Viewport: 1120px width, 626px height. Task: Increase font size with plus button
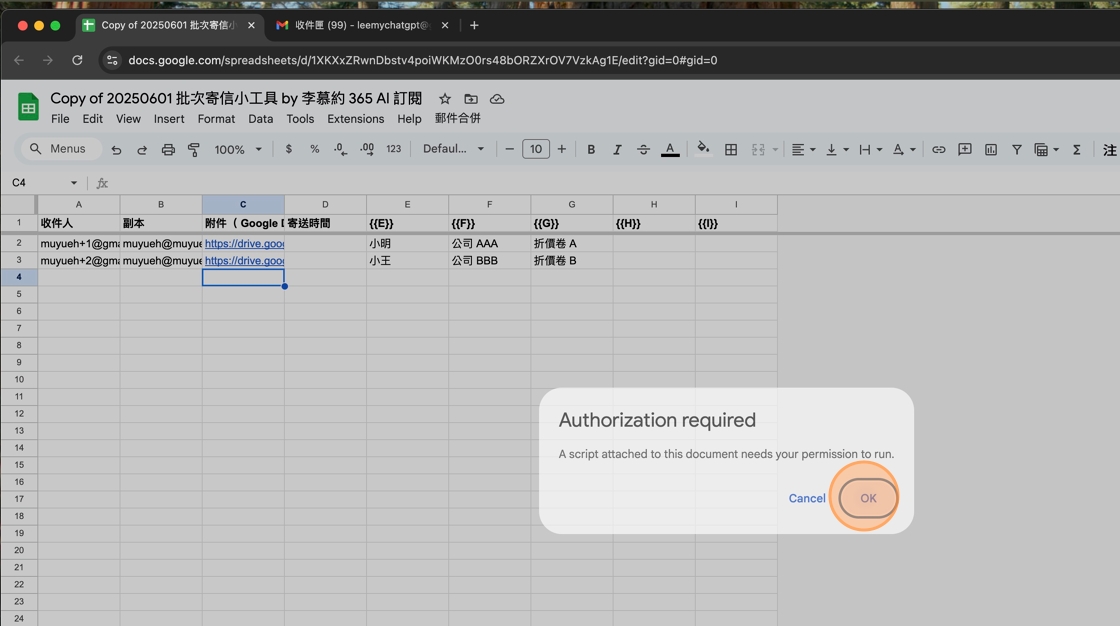tap(561, 149)
